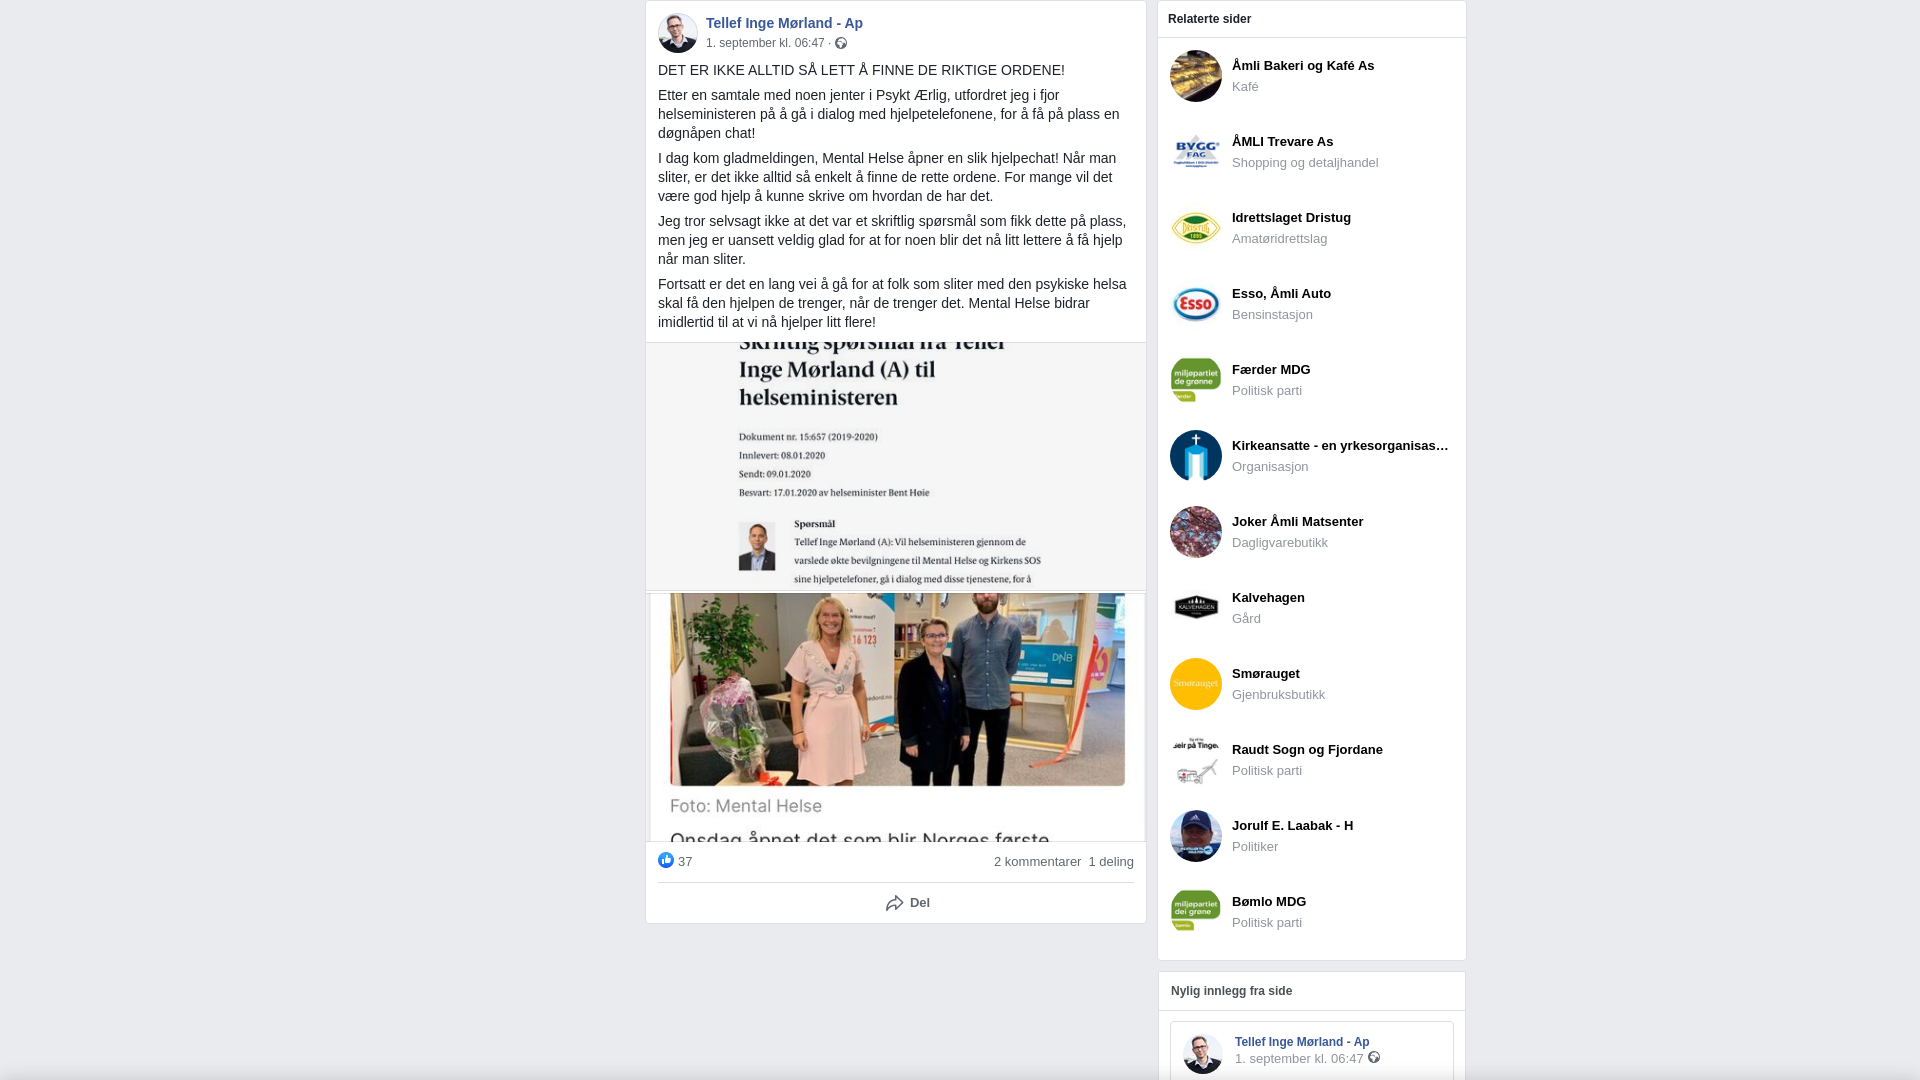Click the Kirkeansatte organisation icon
The image size is (1920, 1080).
point(1196,456)
